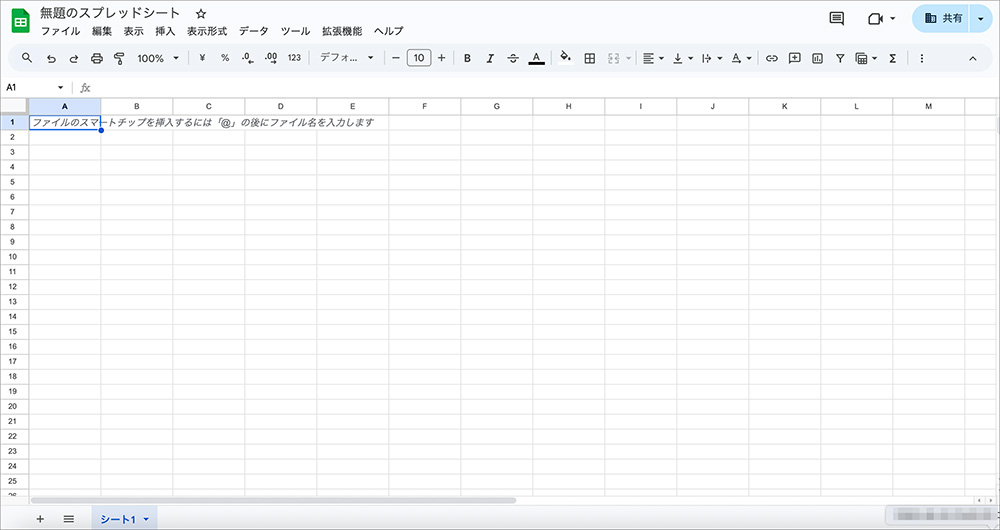Increase decimal places
Screen dimensions: 1000x530
270,58
